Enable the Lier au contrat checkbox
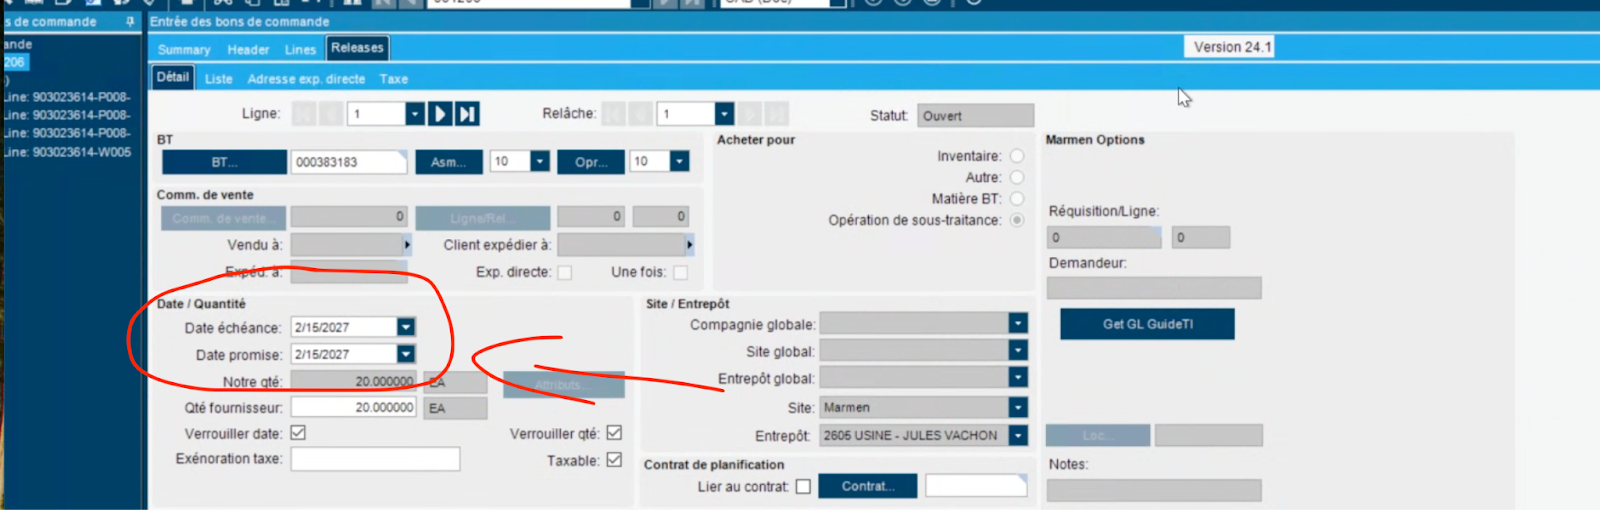This screenshot has width=1600, height=510. coord(803,487)
